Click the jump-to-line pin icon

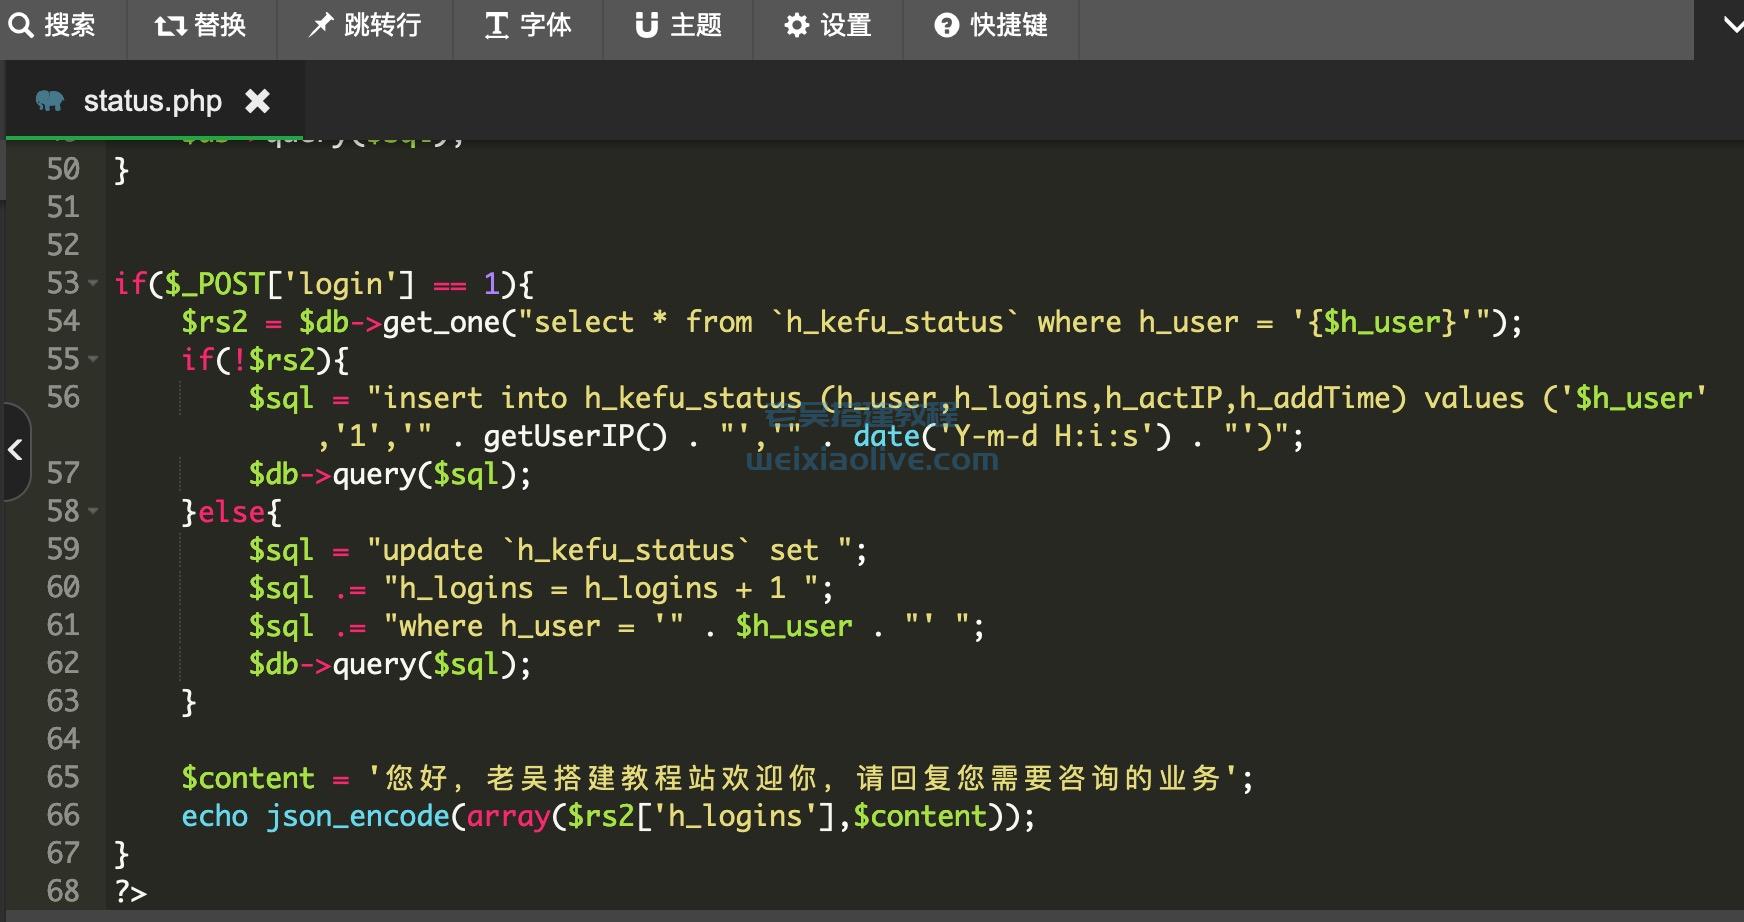click(x=320, y=25)
